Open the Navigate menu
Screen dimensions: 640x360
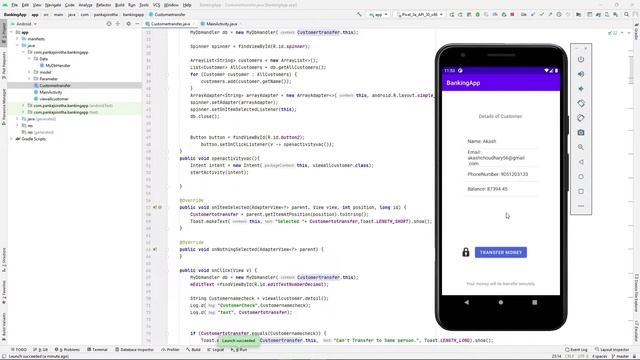[53, 5]
